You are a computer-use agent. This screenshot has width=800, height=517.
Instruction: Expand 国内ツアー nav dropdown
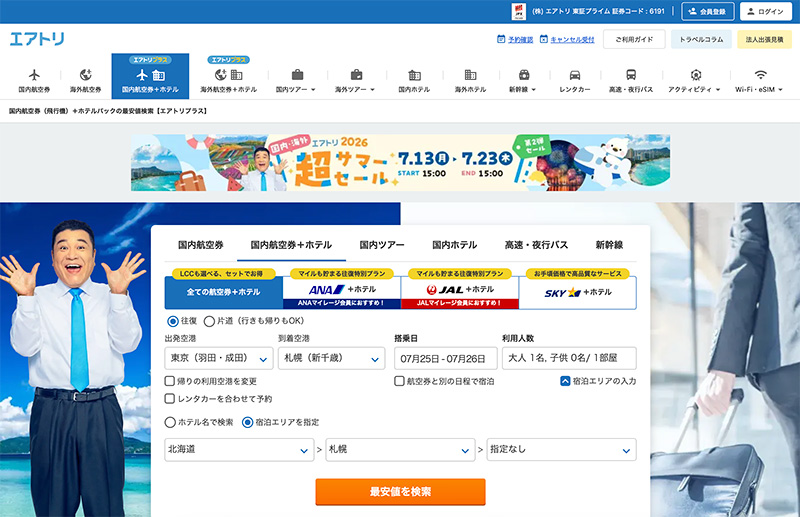tap(295, 89)
